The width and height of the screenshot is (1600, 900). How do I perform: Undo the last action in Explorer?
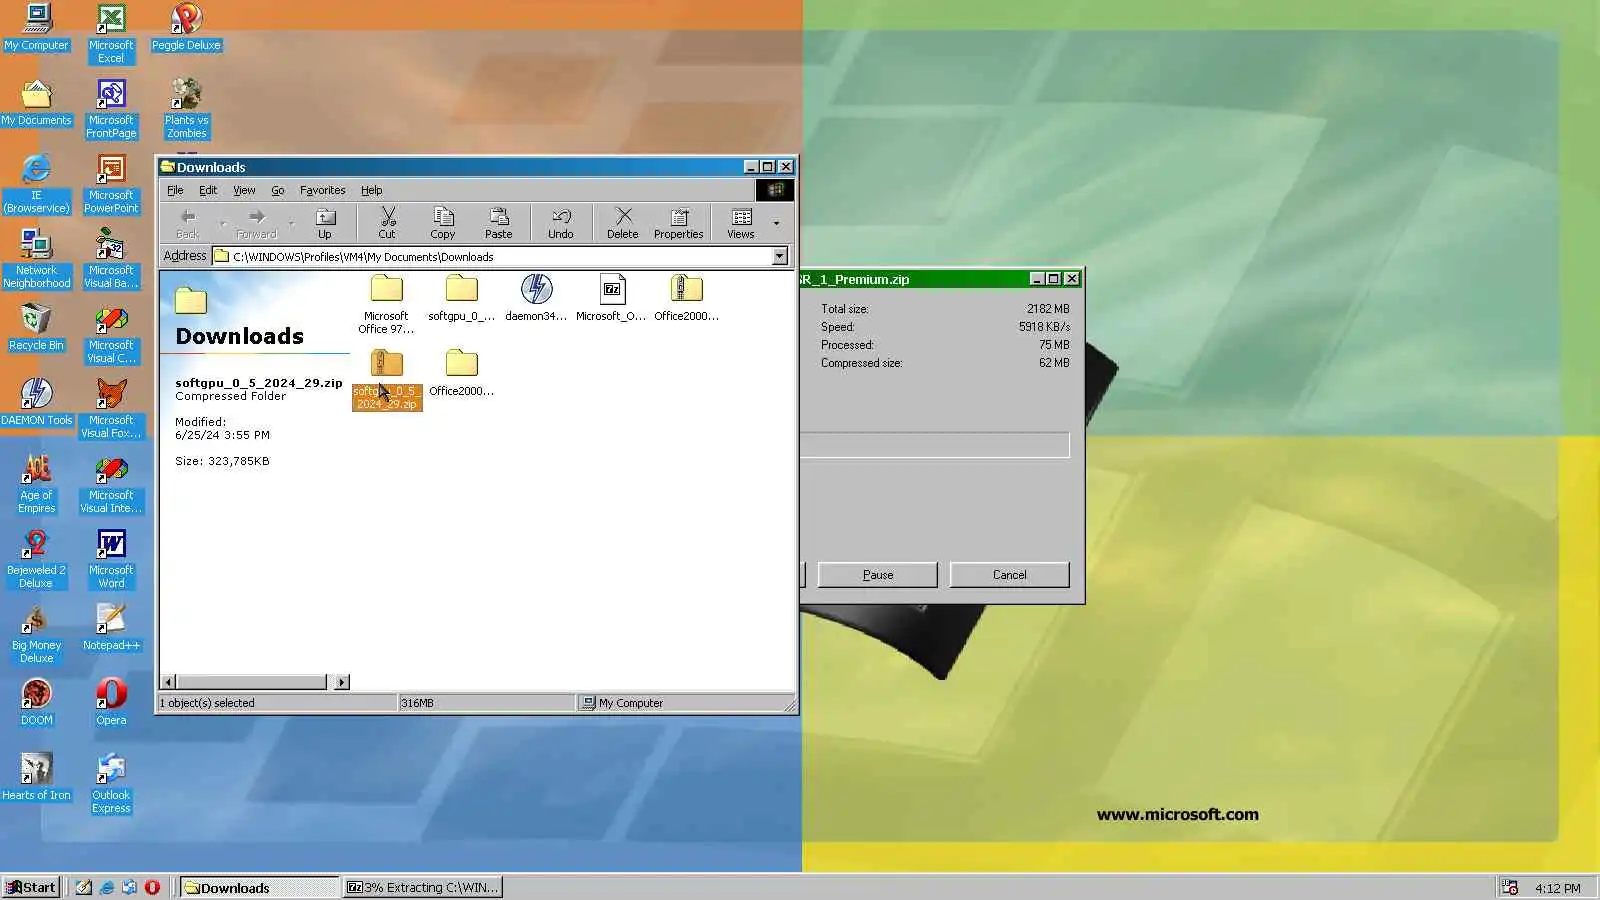click(x=561, y=223)
